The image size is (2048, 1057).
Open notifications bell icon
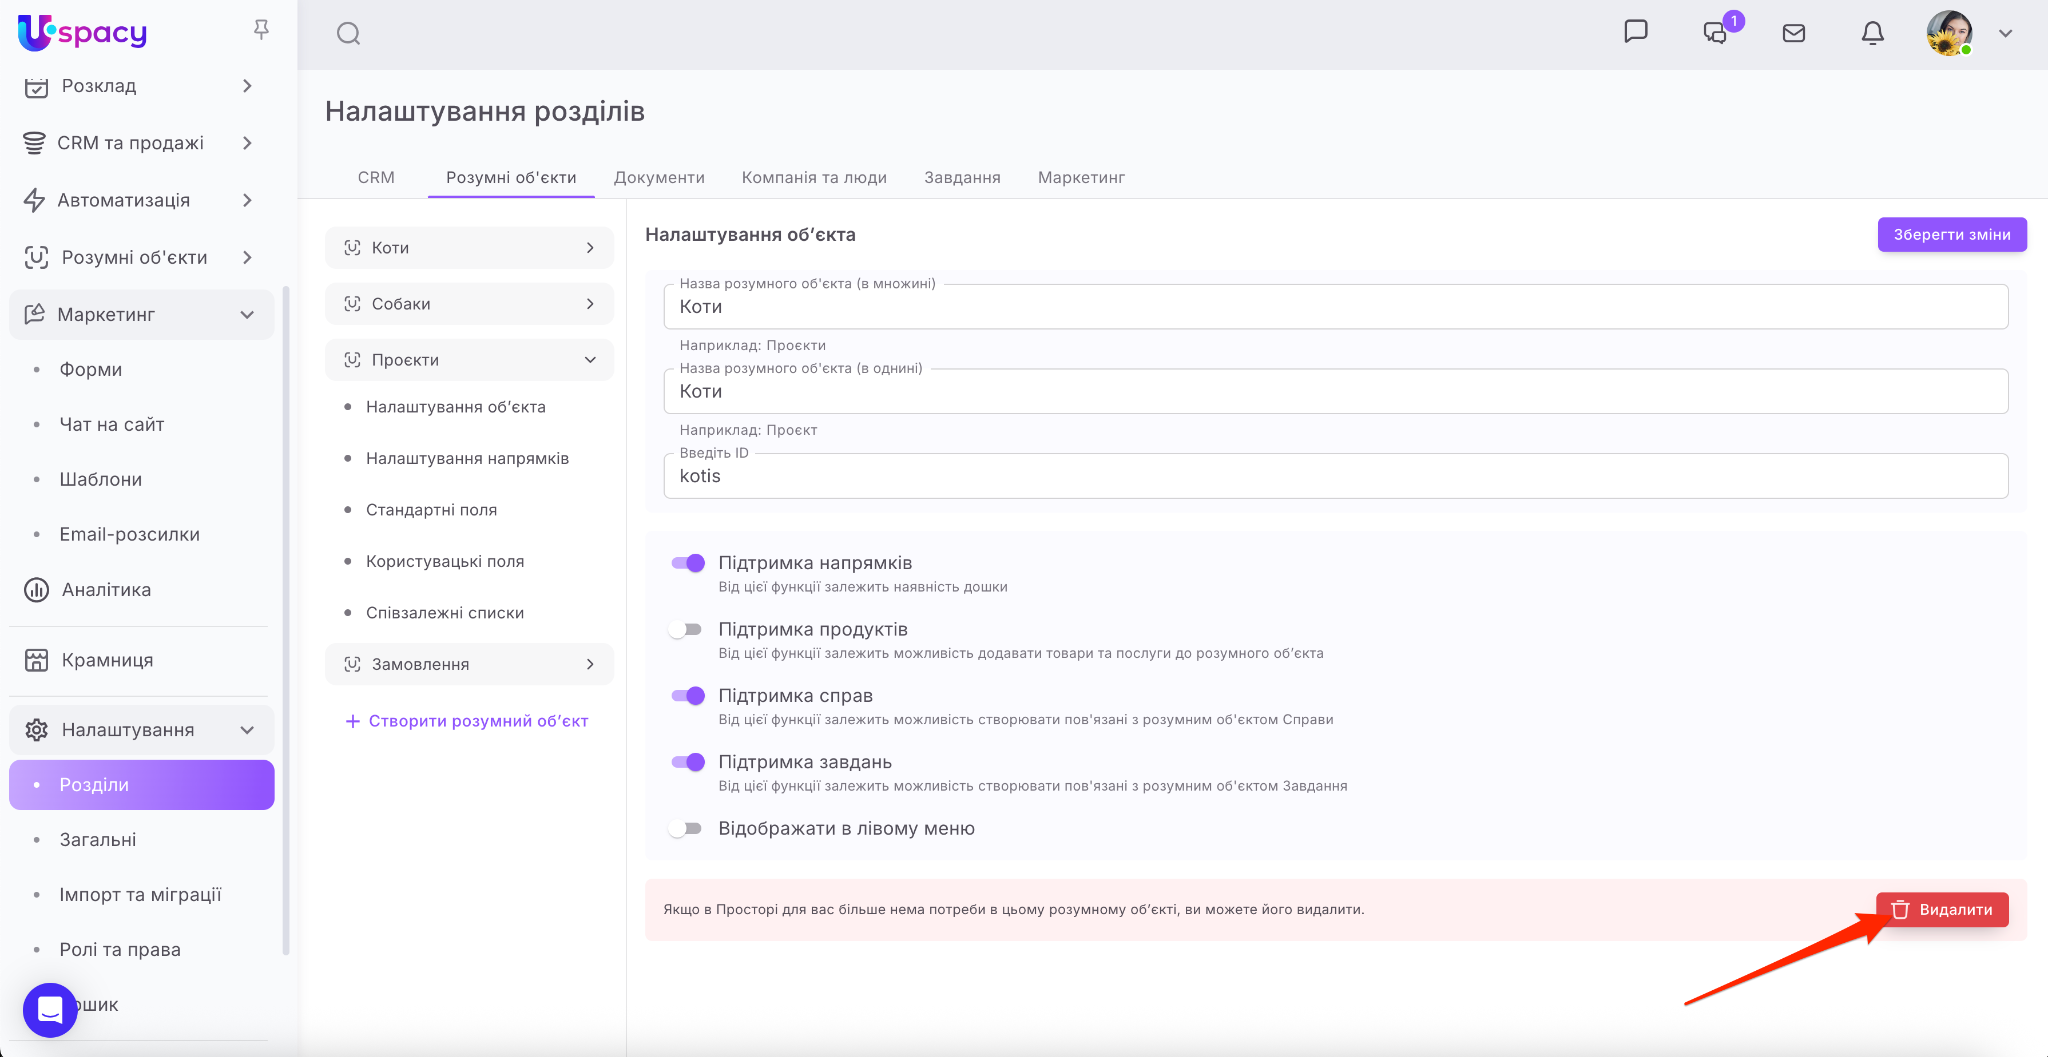click(x=1872, y=33)
